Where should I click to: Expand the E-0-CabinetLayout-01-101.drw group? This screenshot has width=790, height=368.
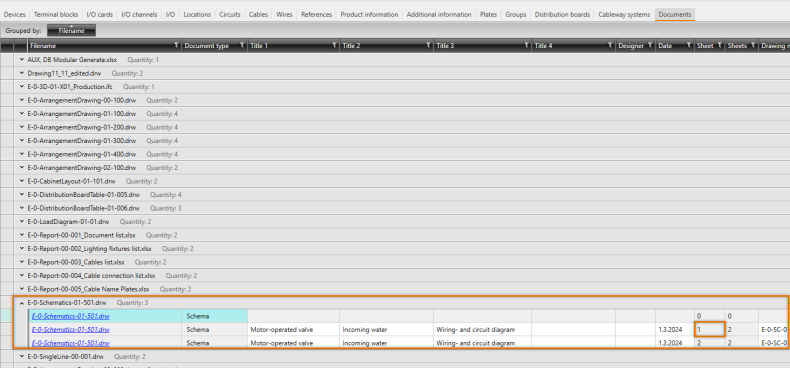click(22, 180)
